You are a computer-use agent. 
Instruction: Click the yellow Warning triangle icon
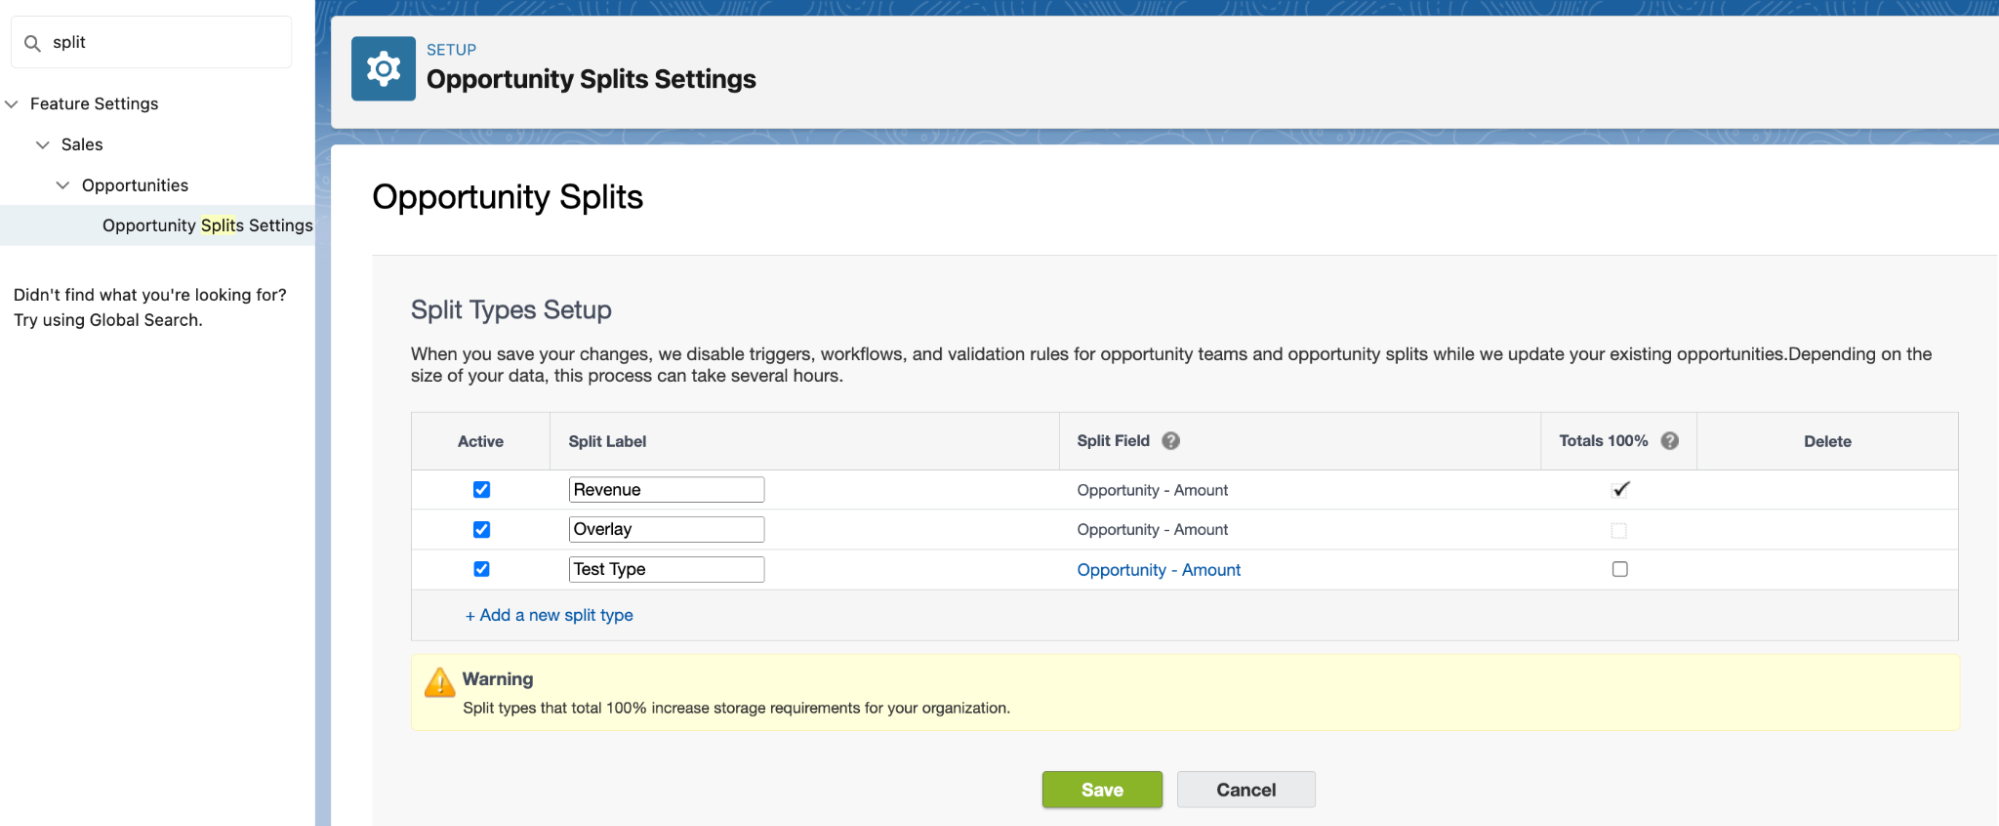(439, 682)
